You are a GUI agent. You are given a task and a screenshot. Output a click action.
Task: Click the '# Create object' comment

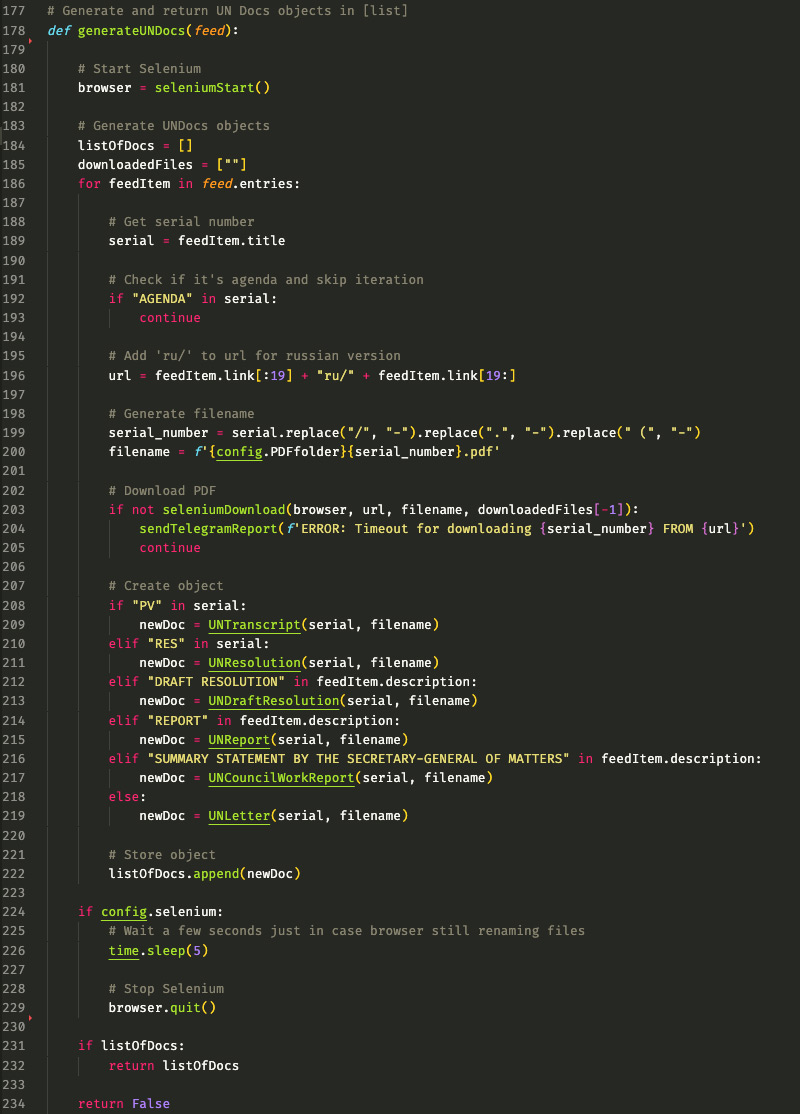point(166,586)
